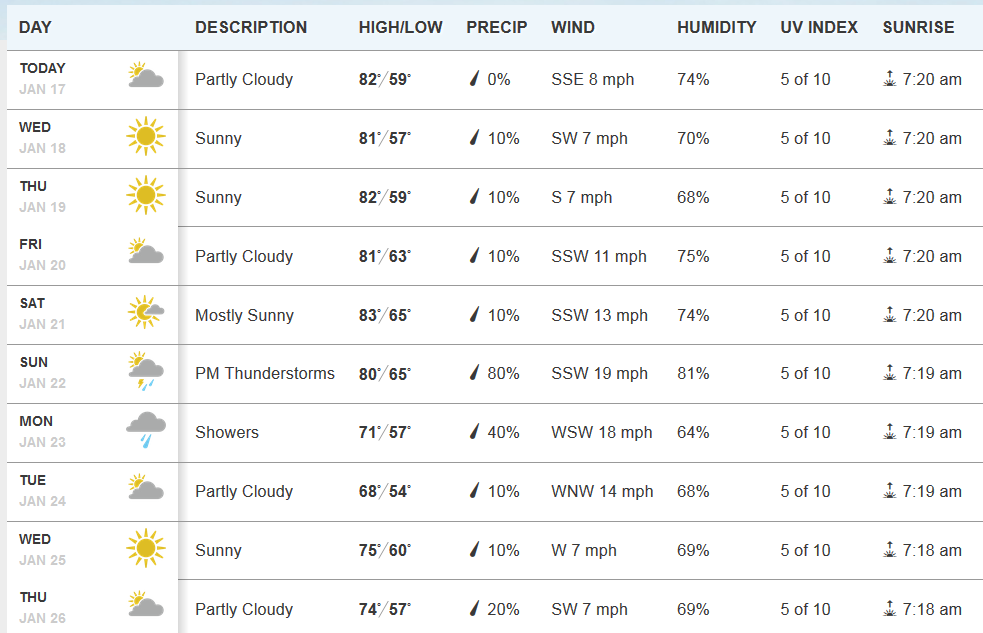This screenshot has height=633, width=983.
Task: Click the showers cloud icon for Monday
Action: (x=146, y=430)
